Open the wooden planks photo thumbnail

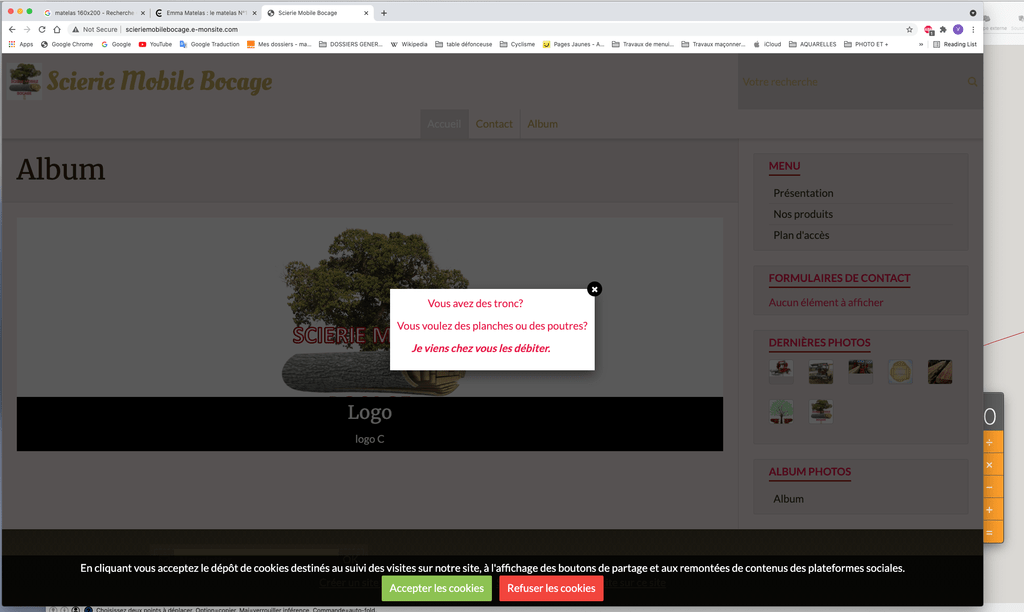pyautogui.click(x=940, y=371)
